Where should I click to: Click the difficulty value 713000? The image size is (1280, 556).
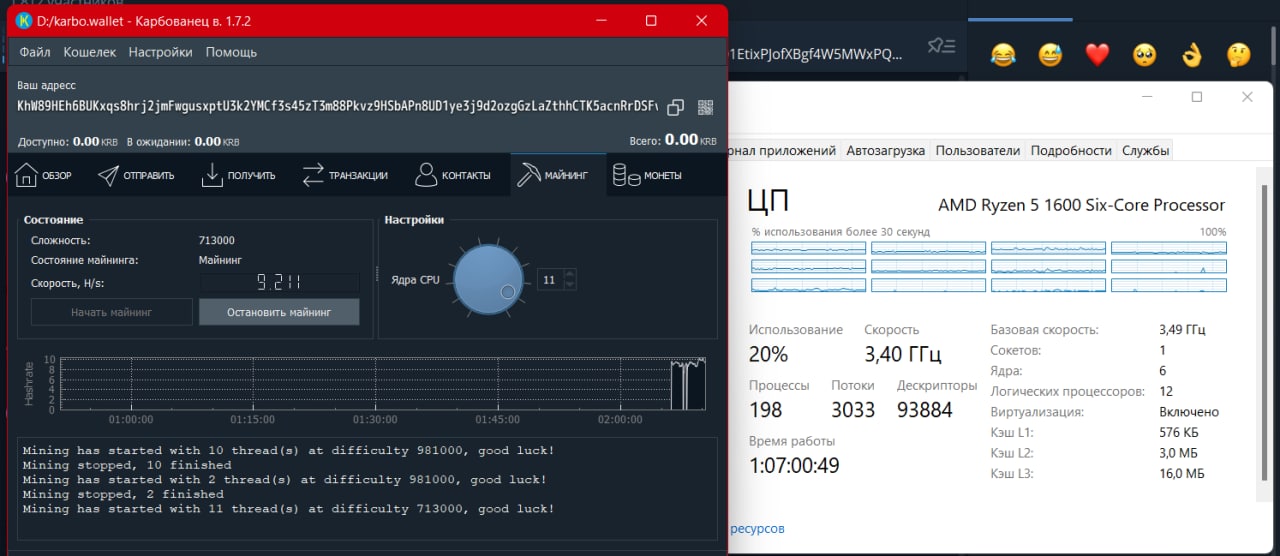(217, 240)
